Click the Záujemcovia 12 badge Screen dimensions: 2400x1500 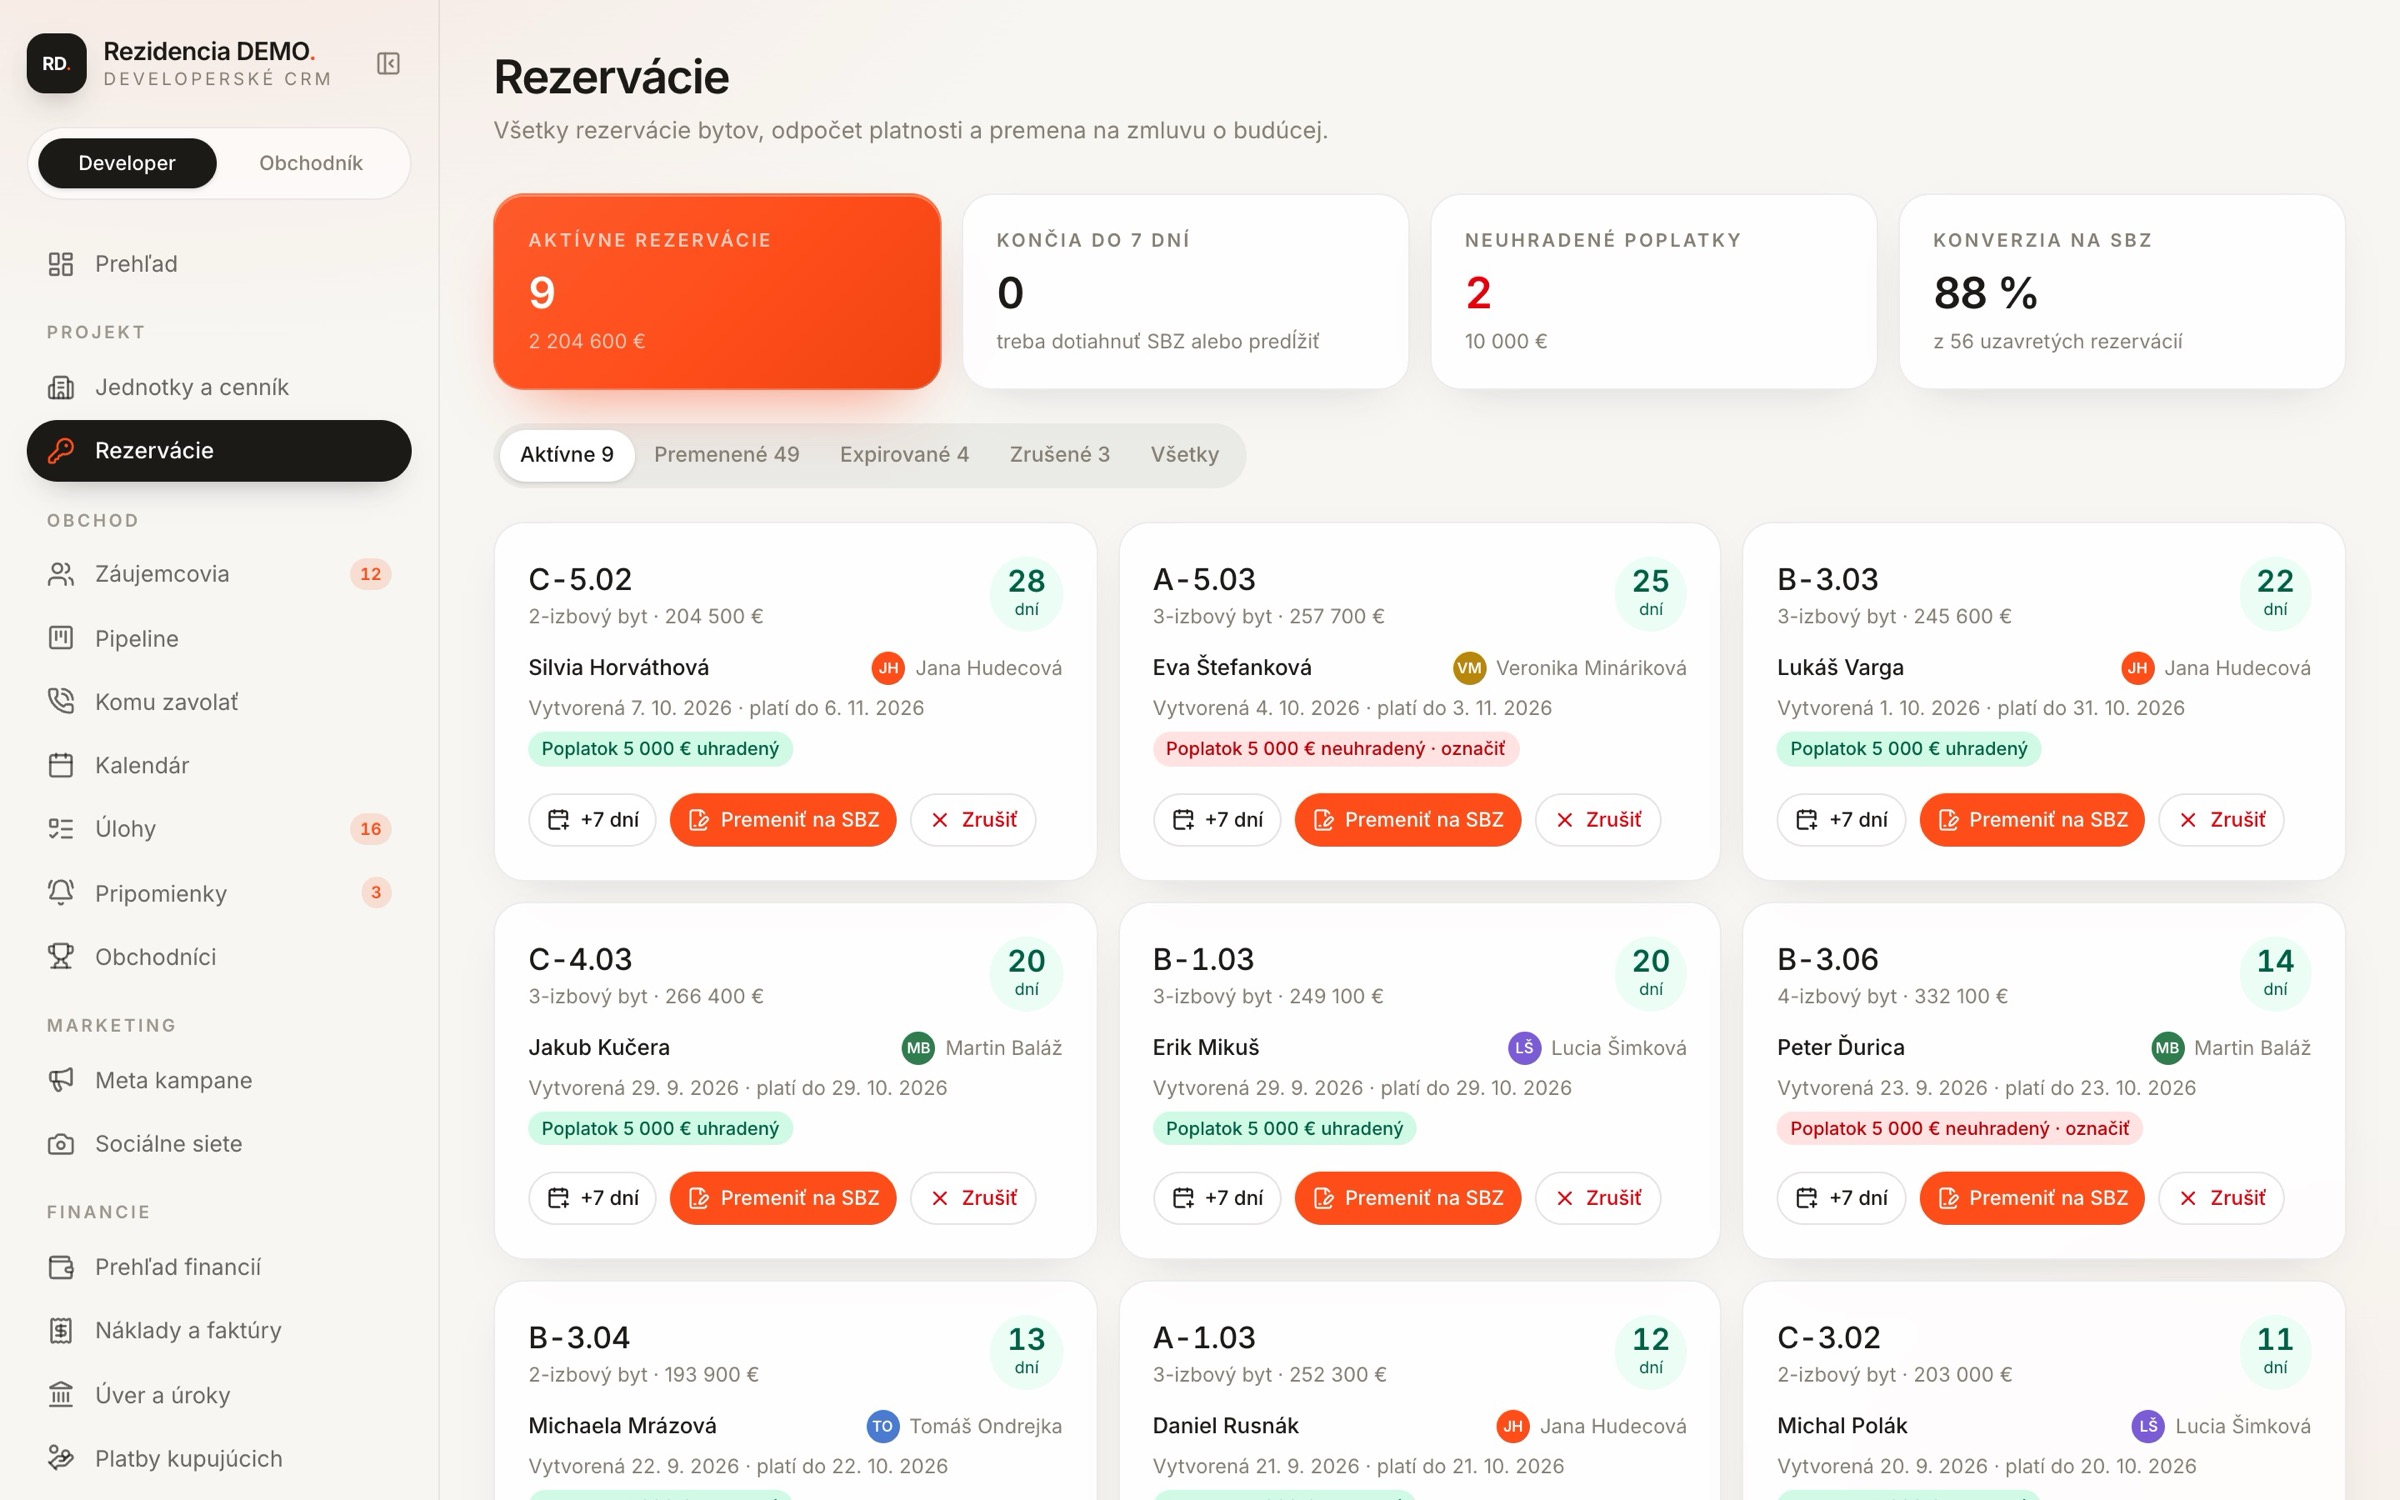tap(370, 574)
